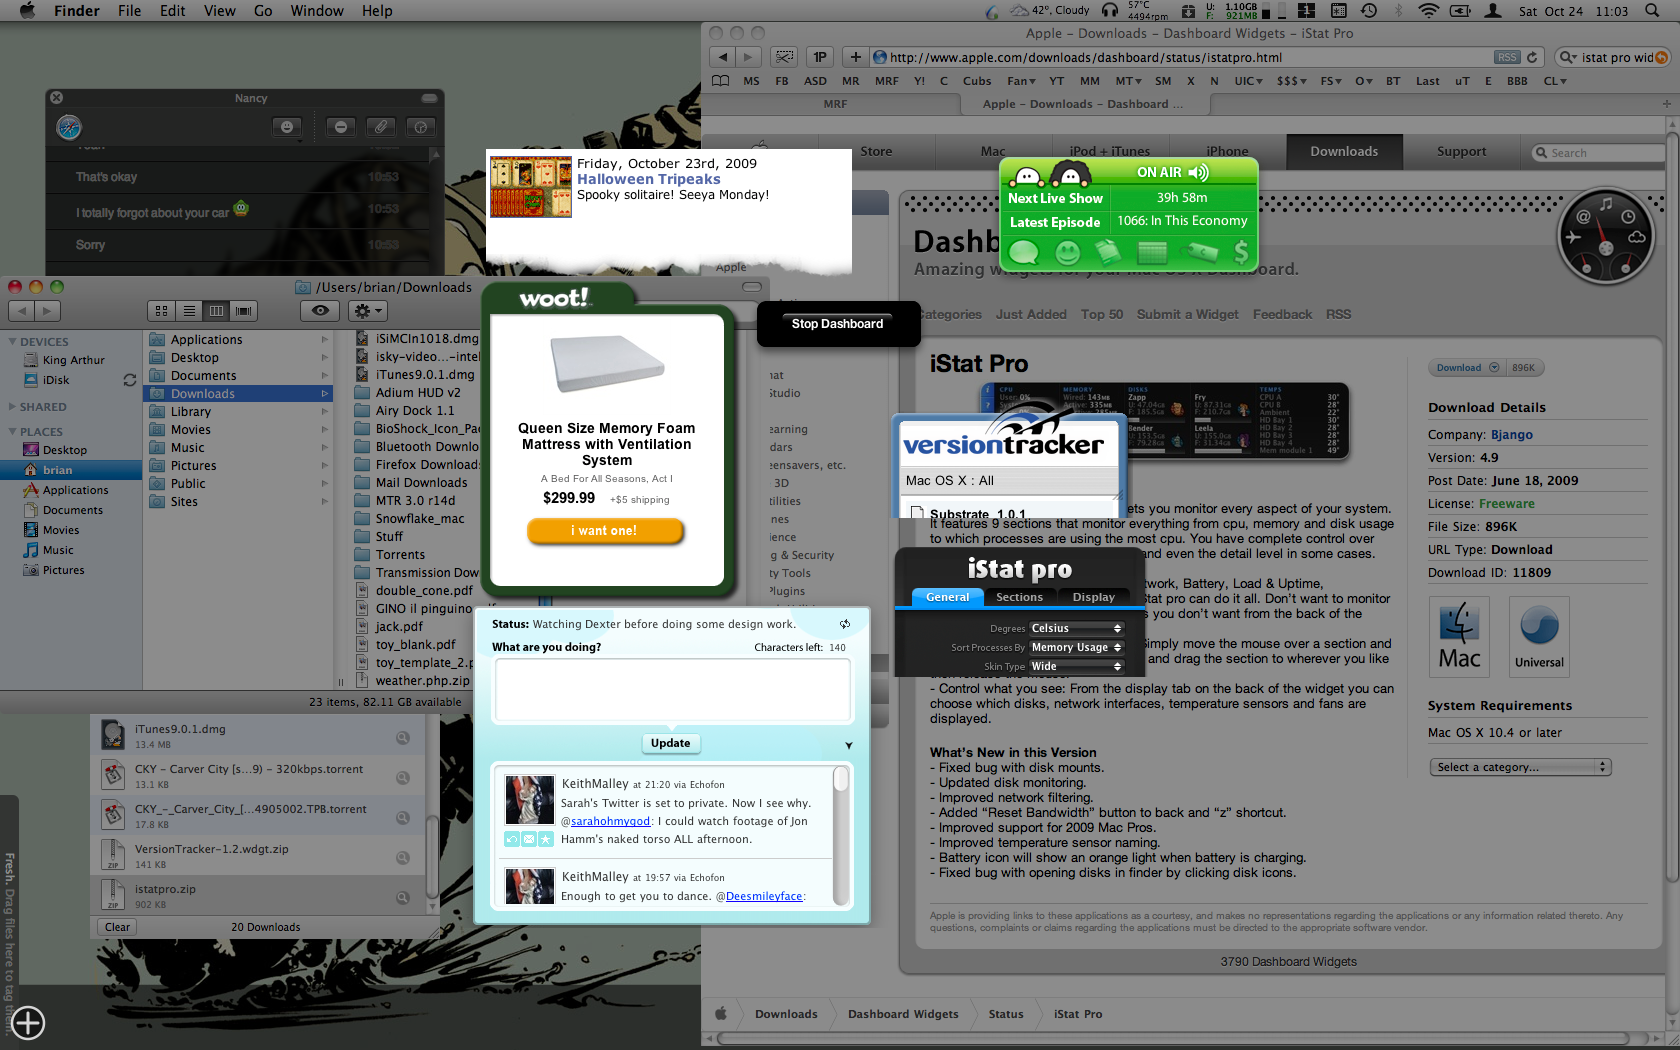The image size is (1680, 1050).
Task: Collapse the DEVICES section in Finder sidebar
Action: [12, 342]
